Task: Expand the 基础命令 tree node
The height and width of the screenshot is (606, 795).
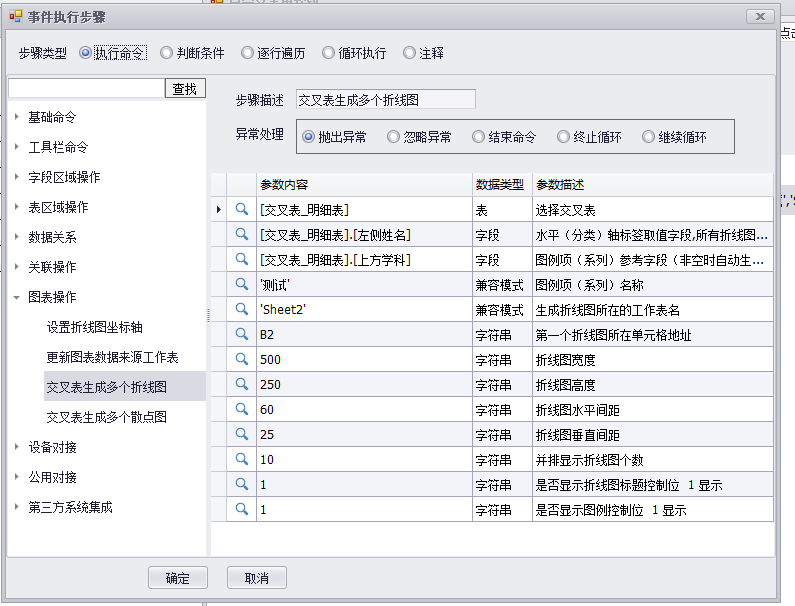Action: tap(17, 117)
